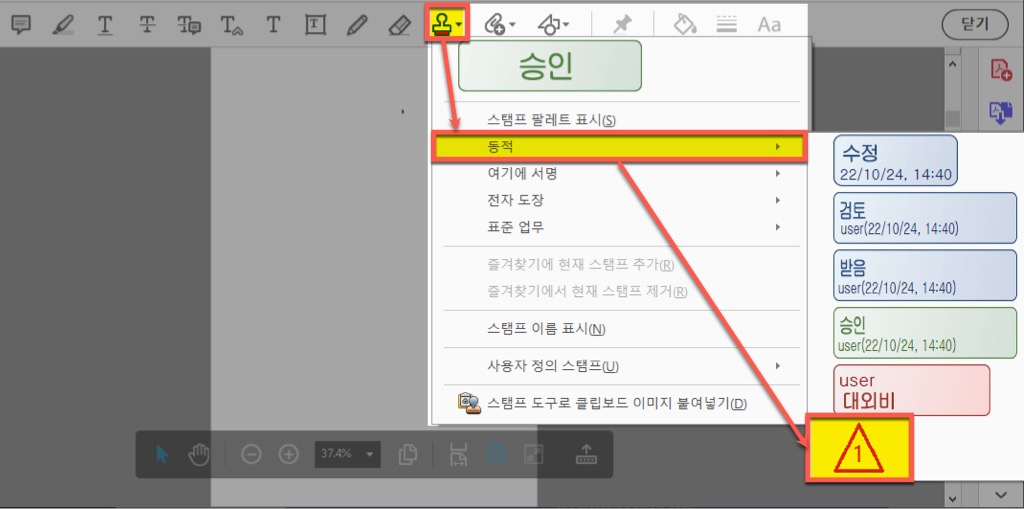Open the Aa text properties
Screen dimensions: 1024x509
769,25
